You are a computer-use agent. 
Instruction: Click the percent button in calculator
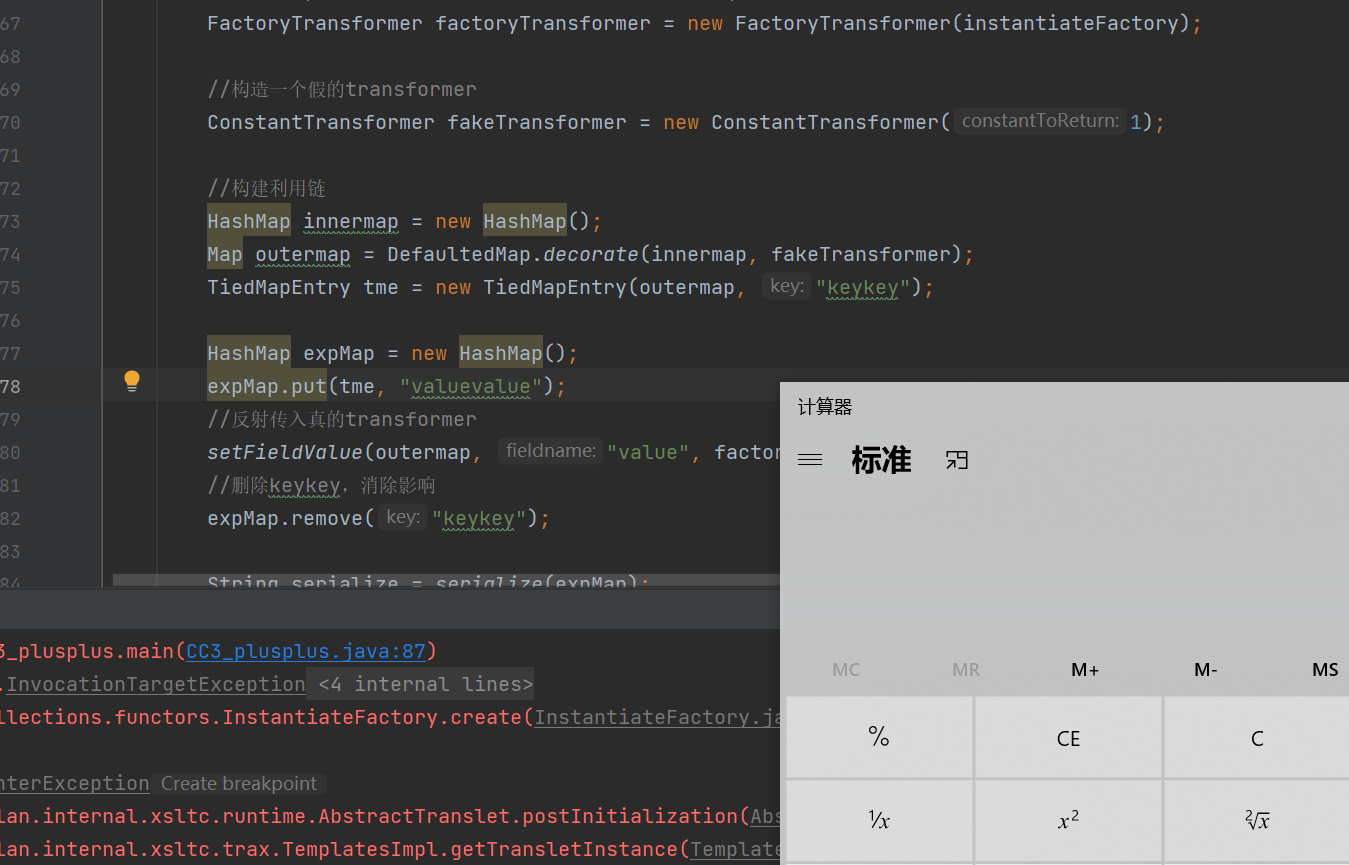coord(879,738)
